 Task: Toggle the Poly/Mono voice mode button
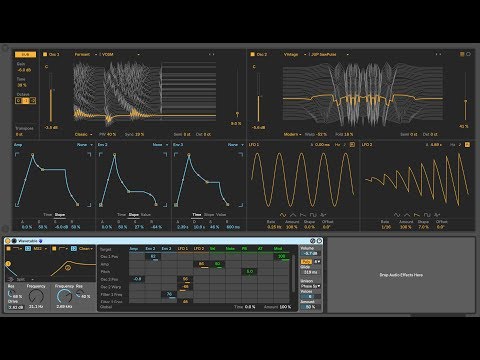[306, 262]
